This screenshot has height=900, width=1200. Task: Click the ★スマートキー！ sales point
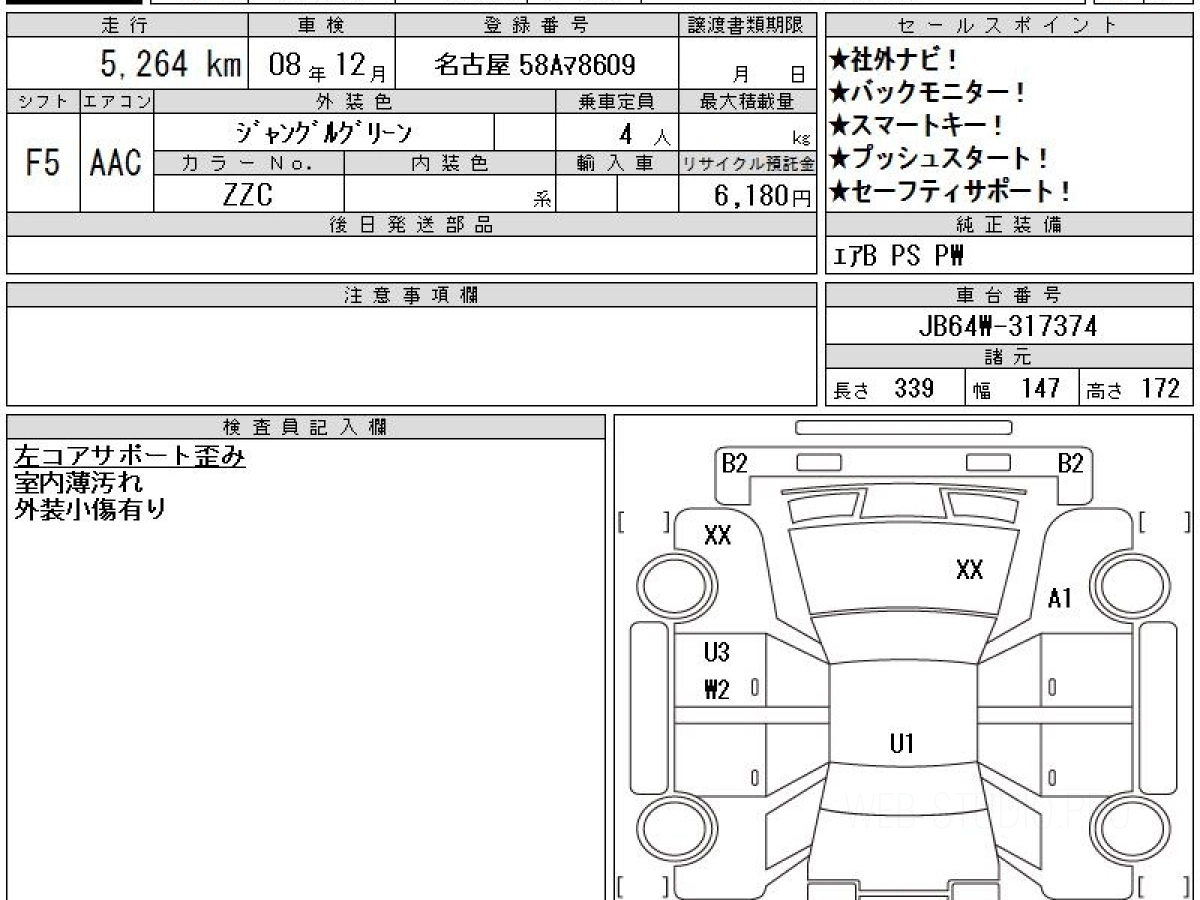pos(916,125)
